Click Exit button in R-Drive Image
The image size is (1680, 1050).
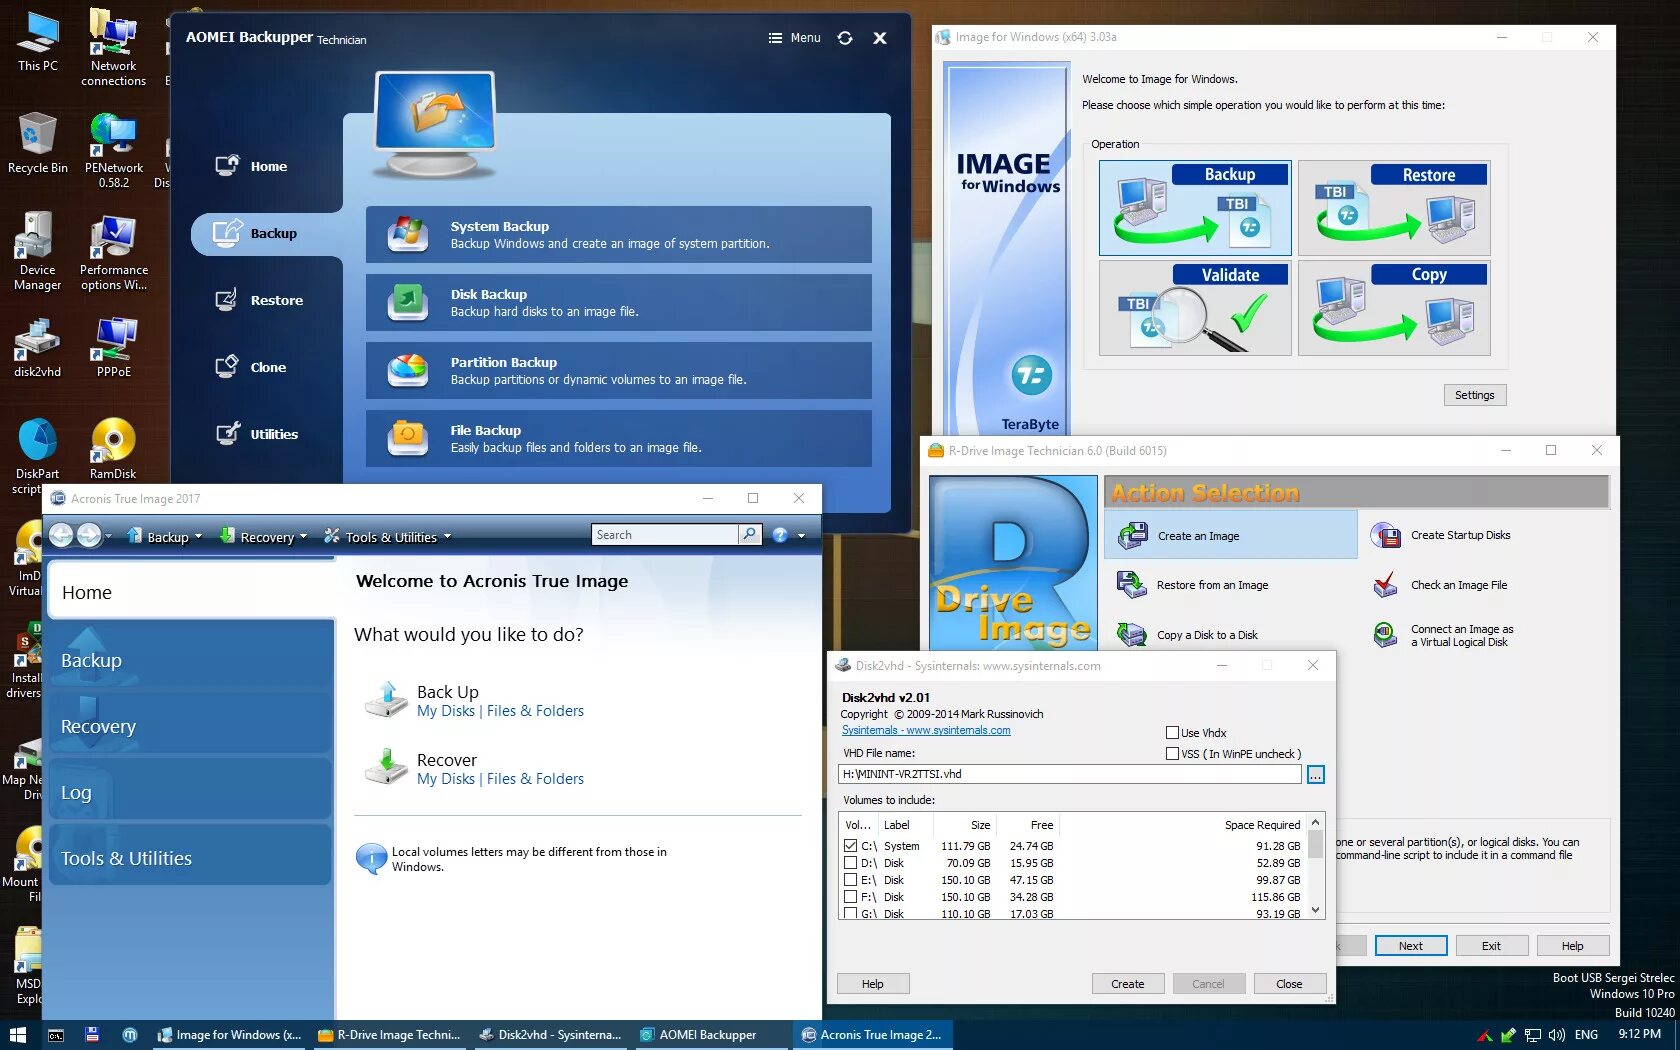(x=1491, y=946)
